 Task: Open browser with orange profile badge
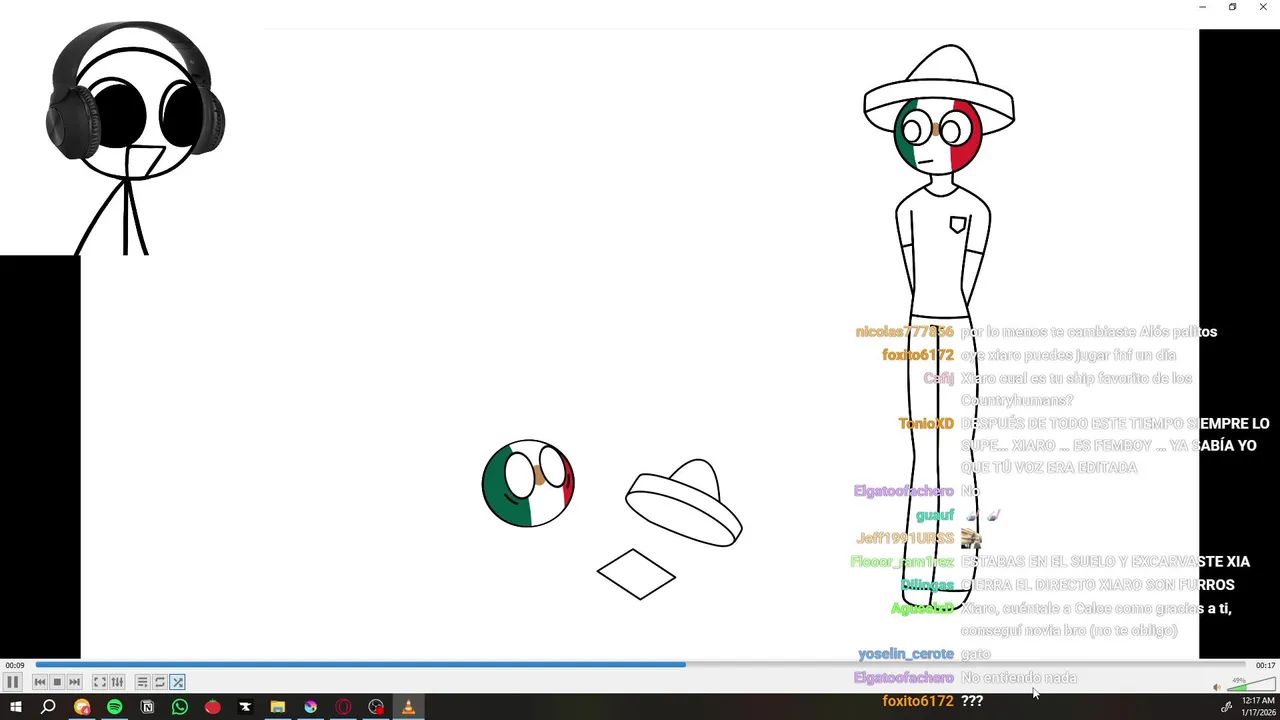coord(81,707)
